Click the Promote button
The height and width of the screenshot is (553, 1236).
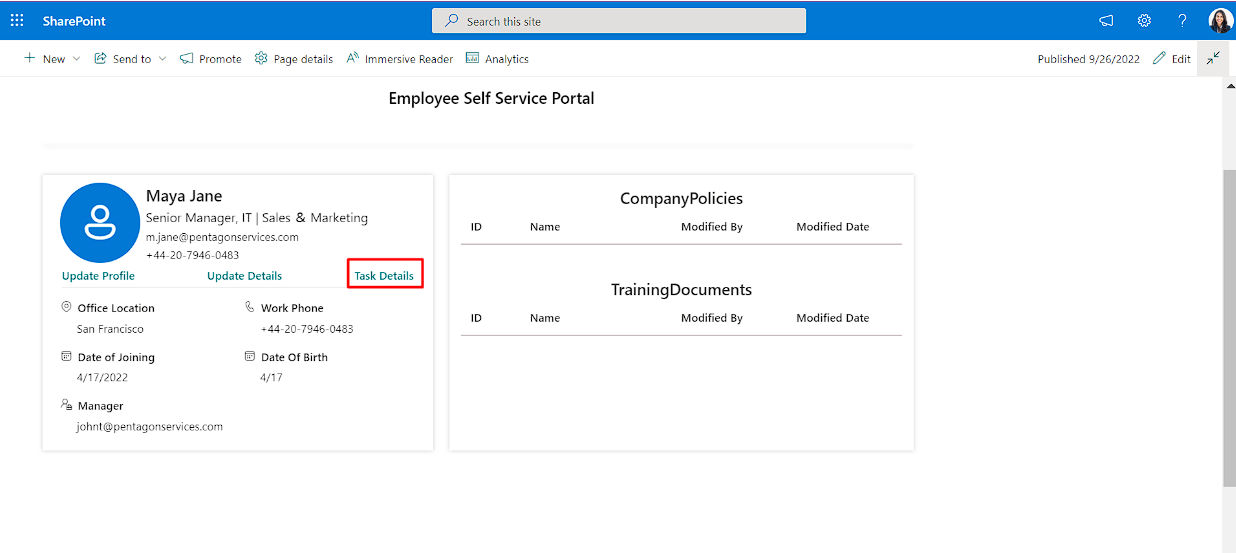click(x=211, y=59)
